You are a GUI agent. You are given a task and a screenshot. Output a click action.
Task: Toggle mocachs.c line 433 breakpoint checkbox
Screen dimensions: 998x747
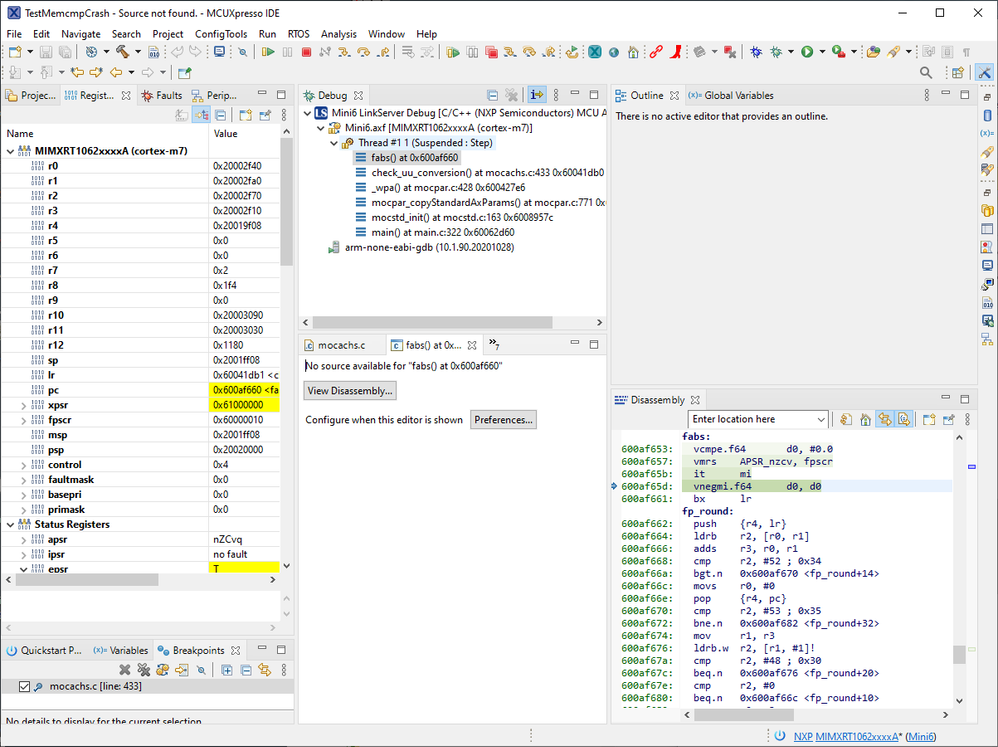point(24,687)
